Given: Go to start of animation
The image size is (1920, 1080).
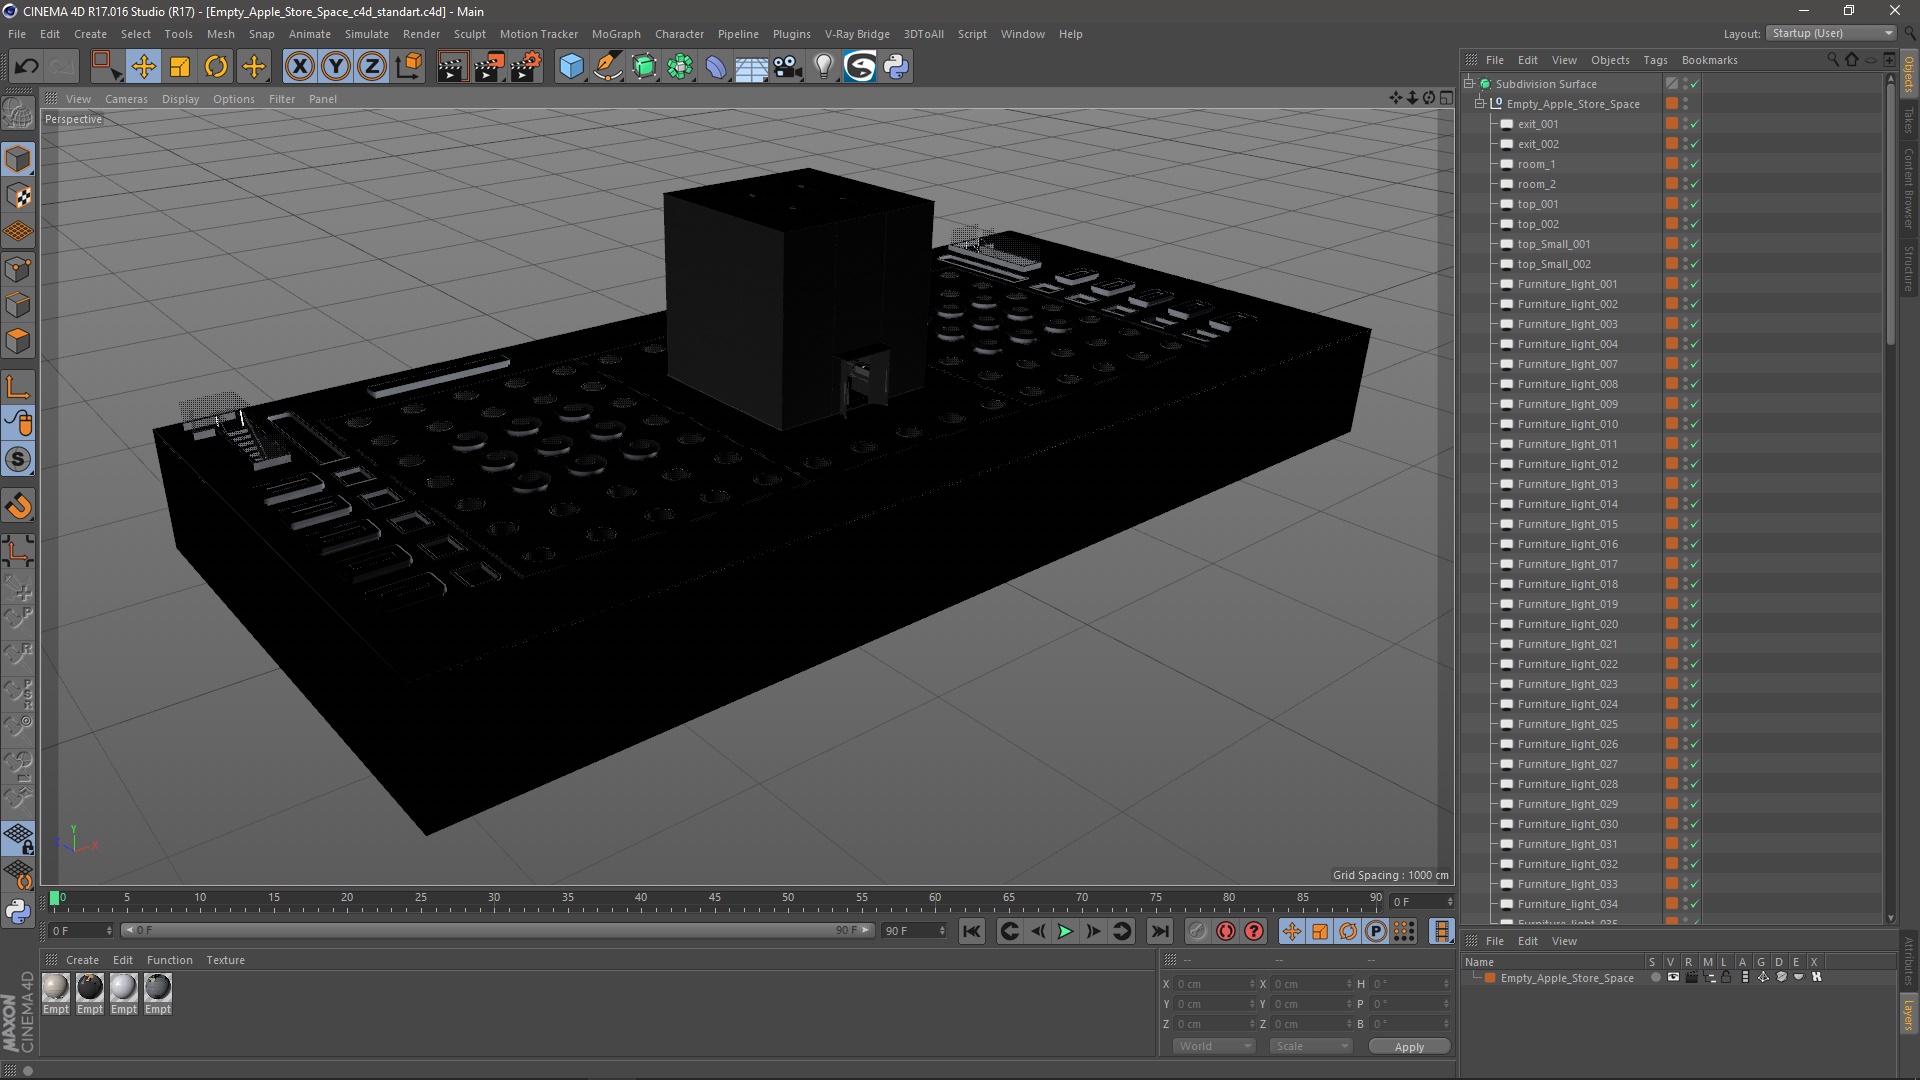Looking at the screenshot, I should point(971,931).
